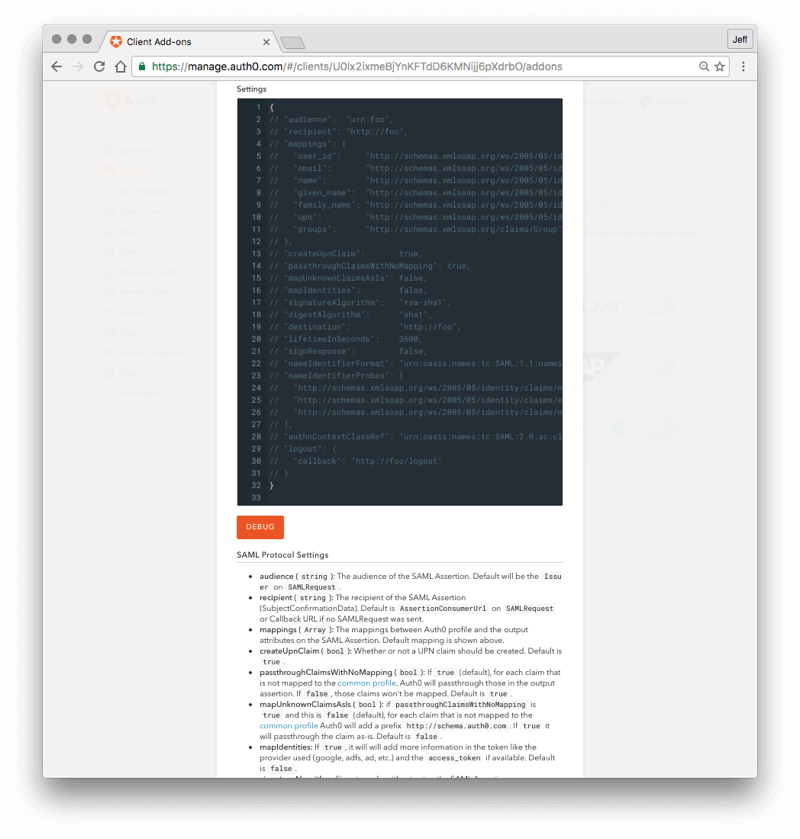Click the Settings label above editor
The height and width of the screenshot is (839, 800).
252,89
